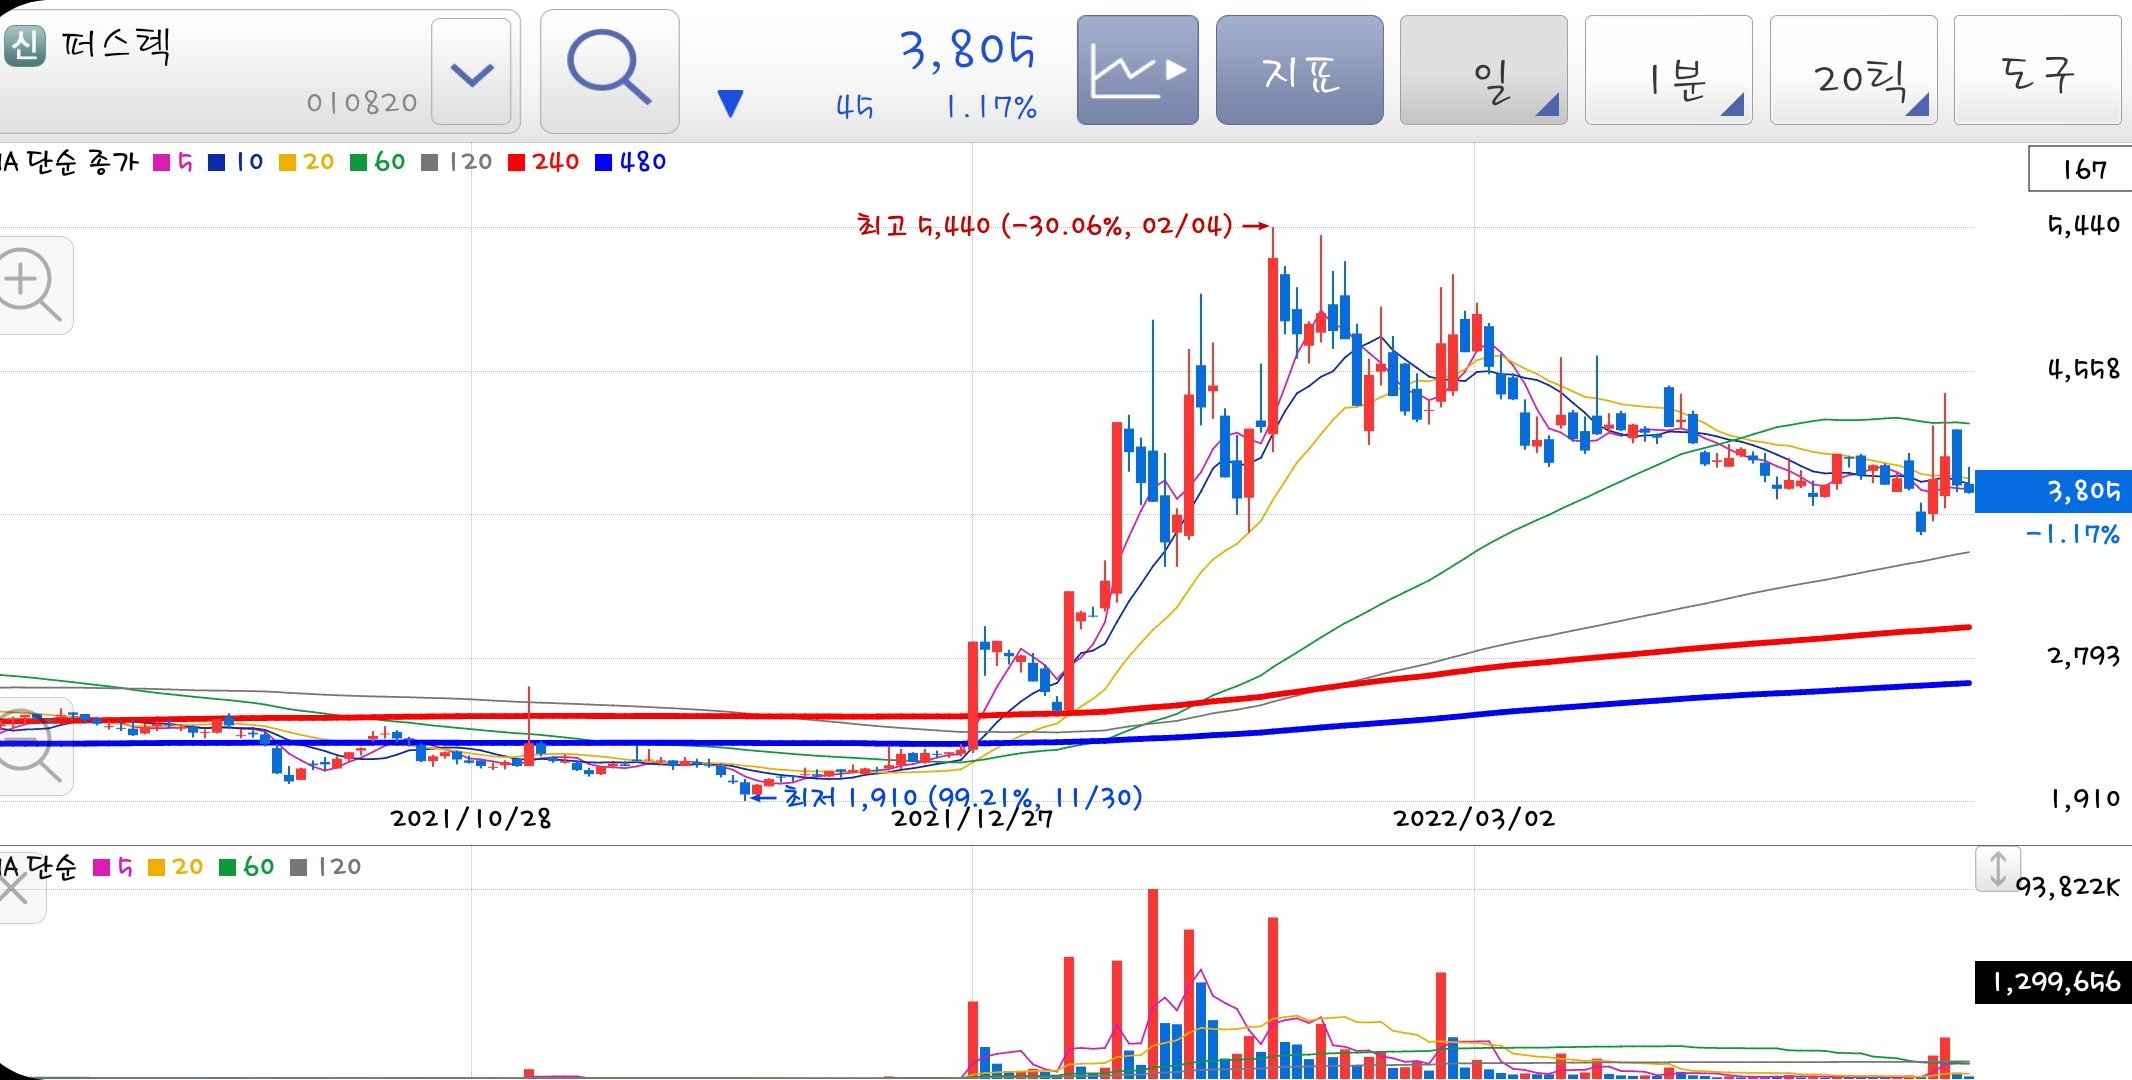The width and height of the screenshot is (2132, 1080).
Task: Select the 20틱 tick period dropdown
Action: pos(1853,70)
